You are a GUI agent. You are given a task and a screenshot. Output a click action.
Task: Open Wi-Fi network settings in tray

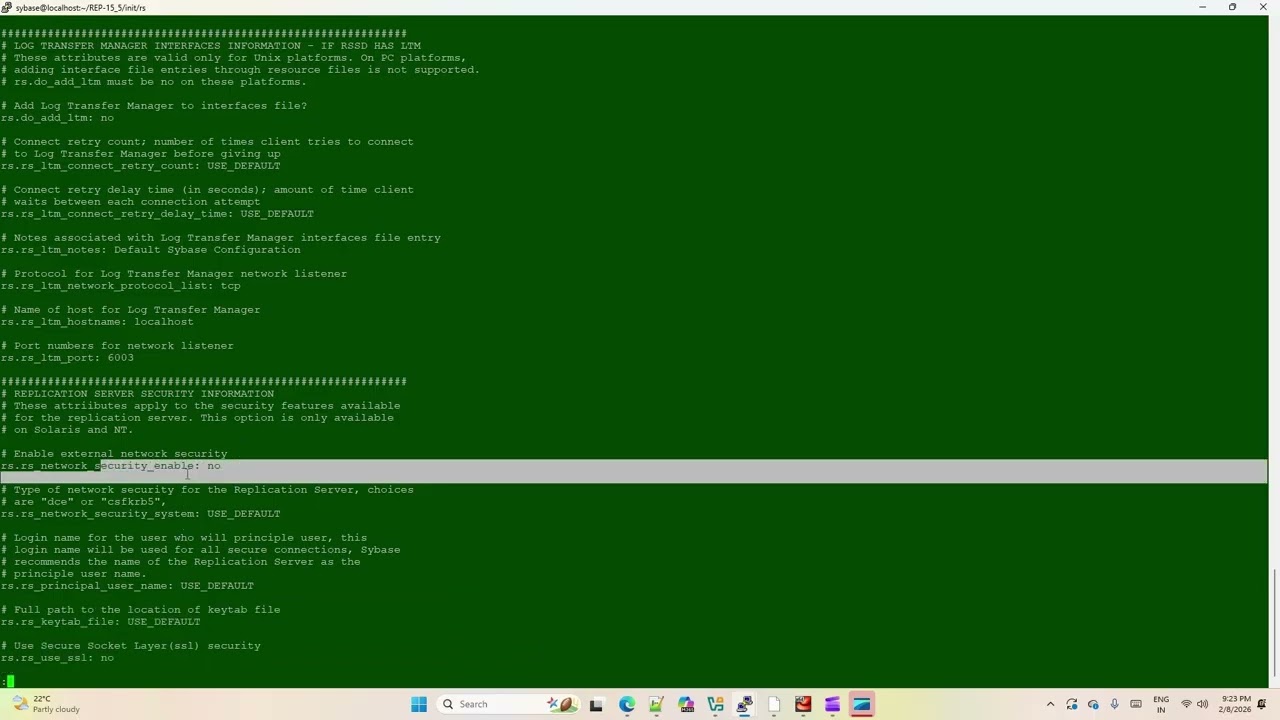pyautogui.click(x=1186, y=704)
